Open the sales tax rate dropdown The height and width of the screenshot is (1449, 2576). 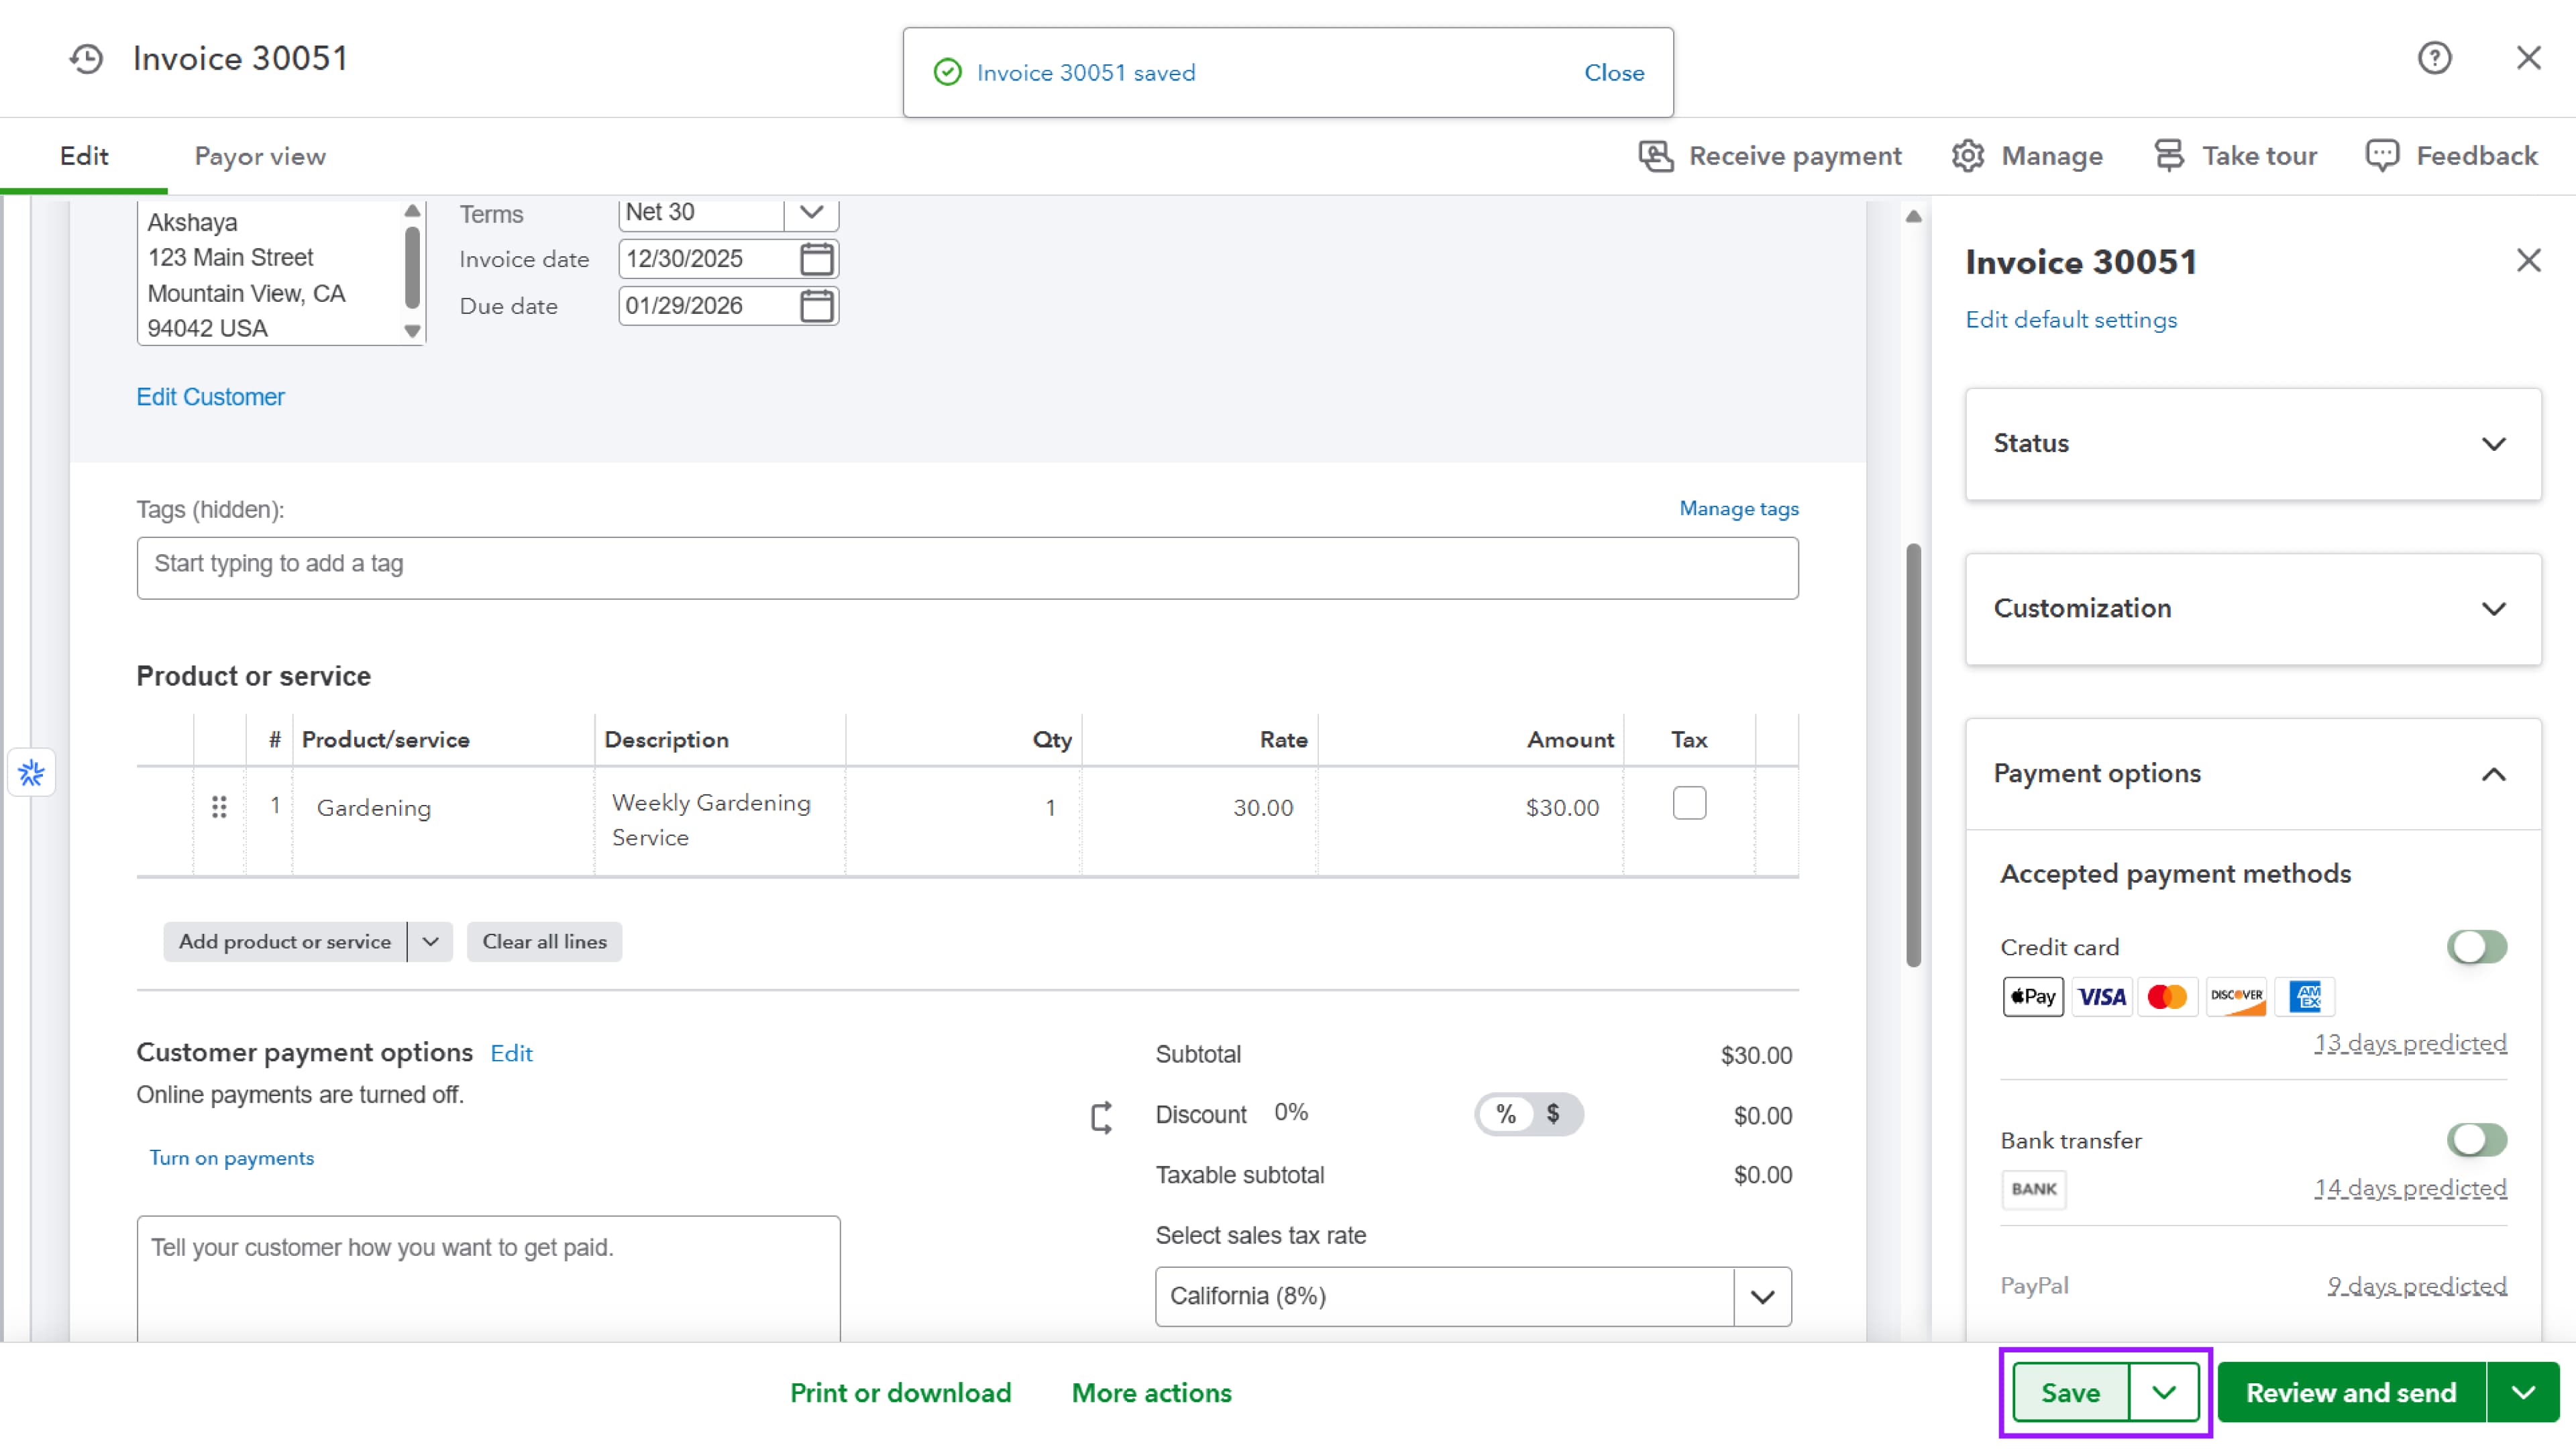pos(1761,1297)
